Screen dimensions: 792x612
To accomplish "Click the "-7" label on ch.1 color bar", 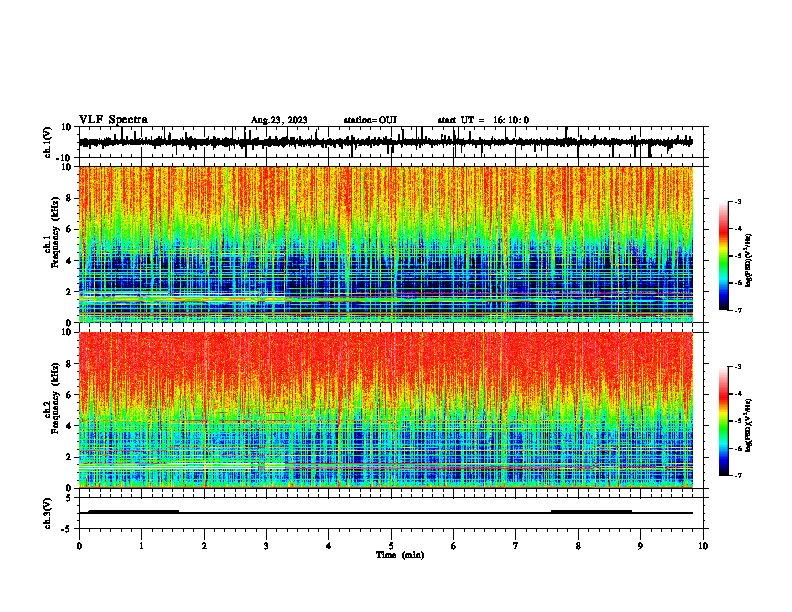I will [738, 310].
